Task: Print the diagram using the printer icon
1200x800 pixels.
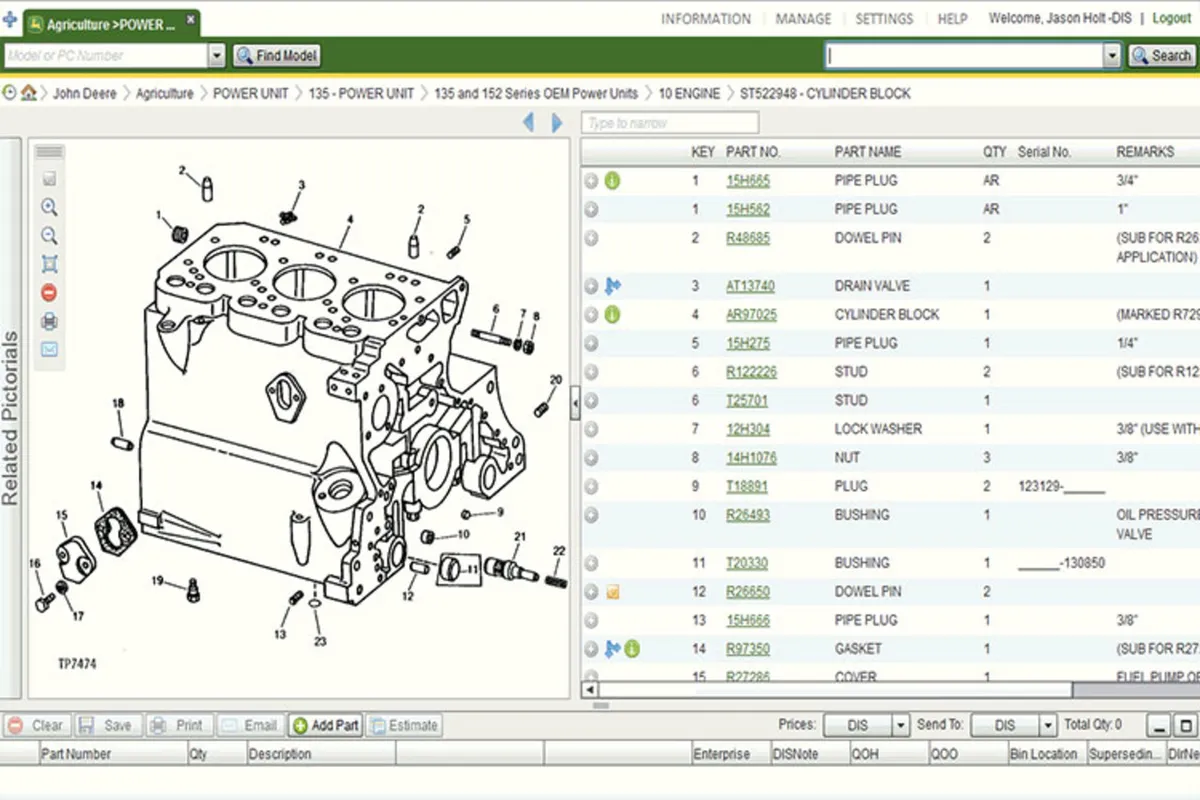Action: [x=49, y=321]
